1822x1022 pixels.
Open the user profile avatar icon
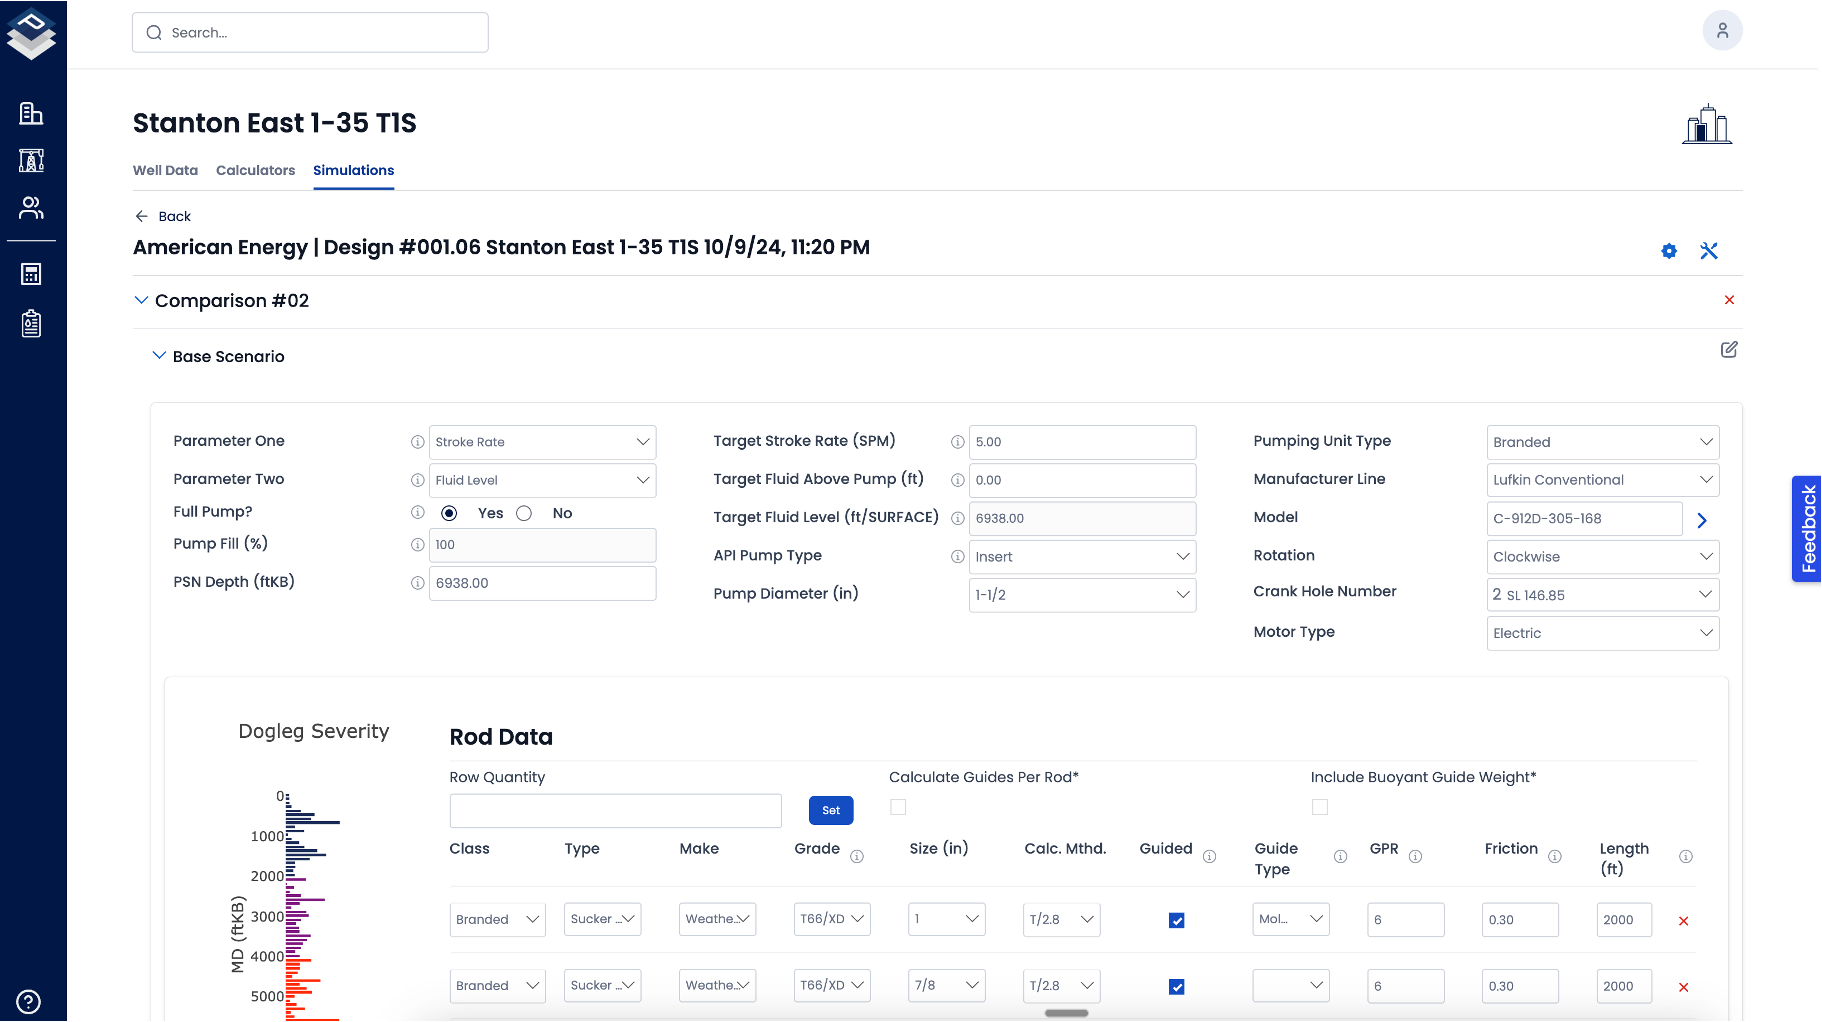[x=1722, y=31]
